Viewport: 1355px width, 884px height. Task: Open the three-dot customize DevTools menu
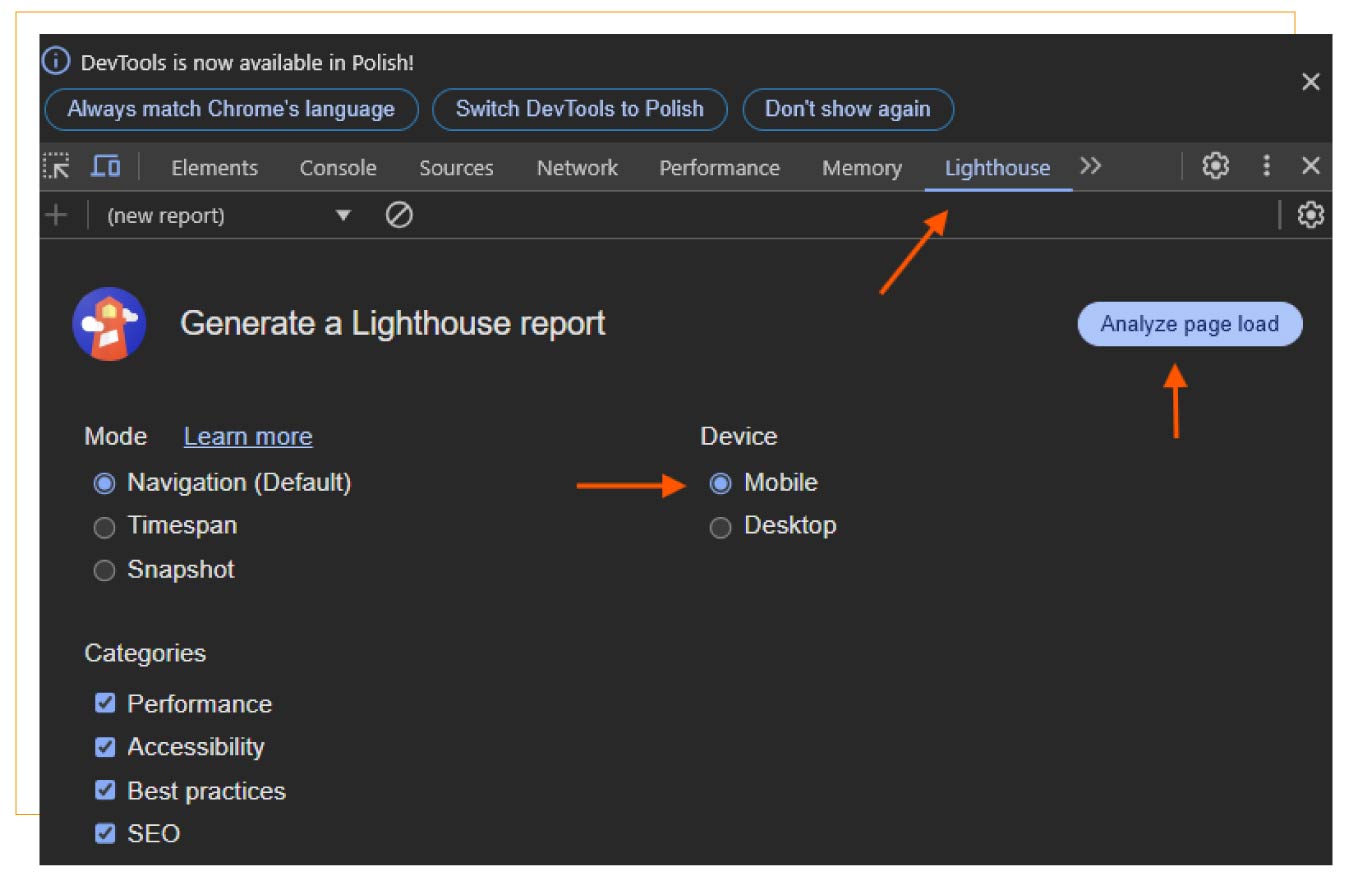1266,166
